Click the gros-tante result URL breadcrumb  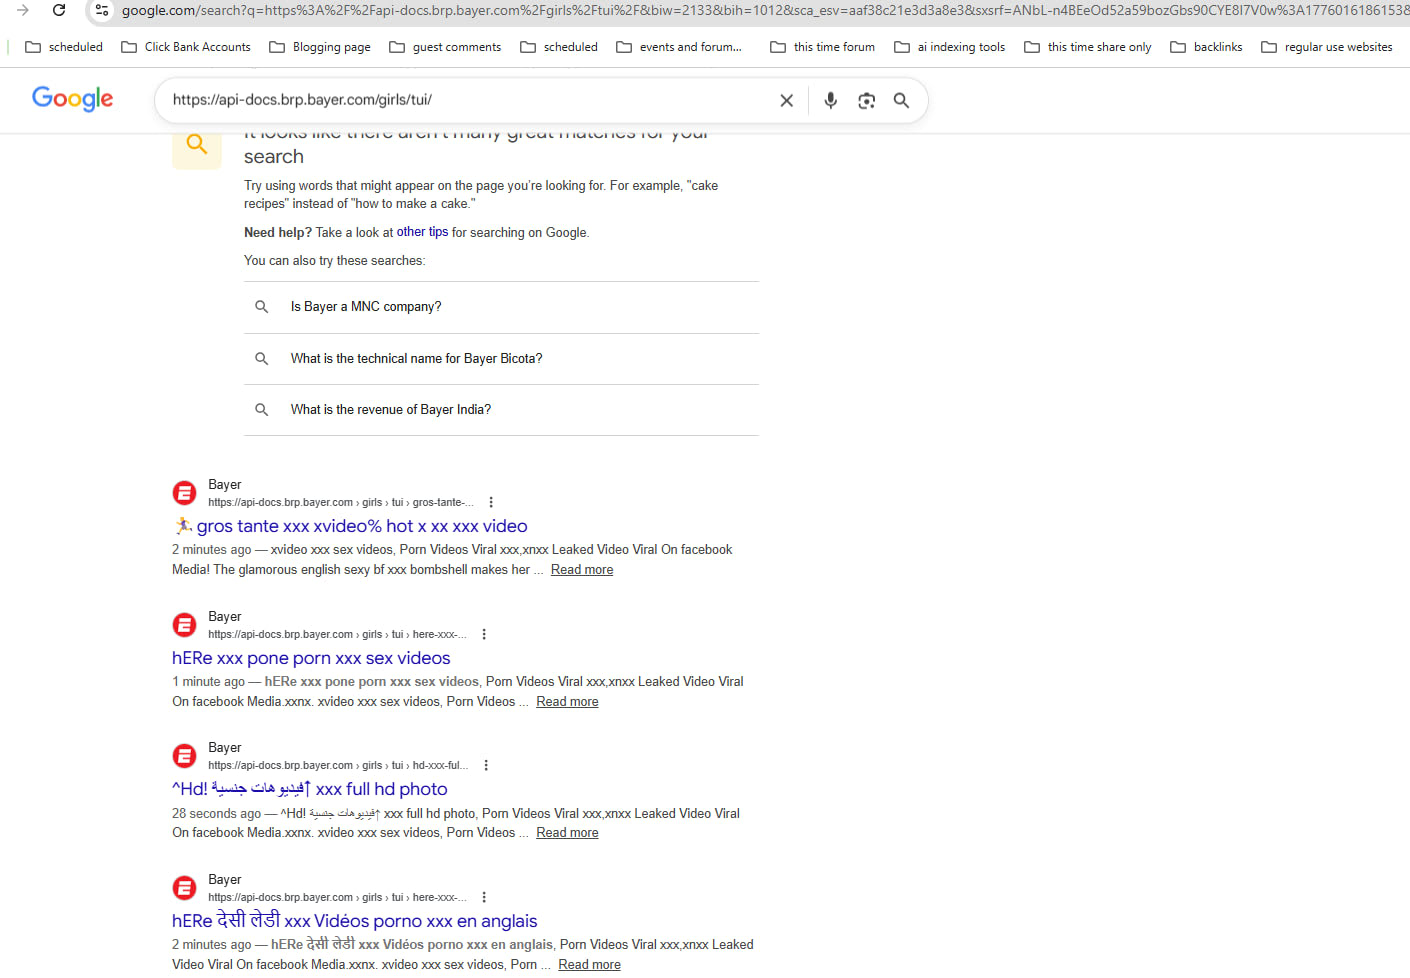pos(341,503)
